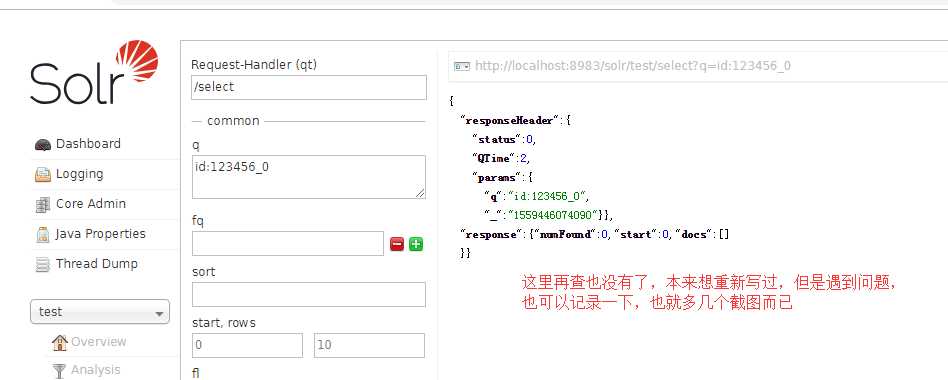Screen dimensions: 948x380
Task: Go to Core Admin
Action: click(91, 204)
